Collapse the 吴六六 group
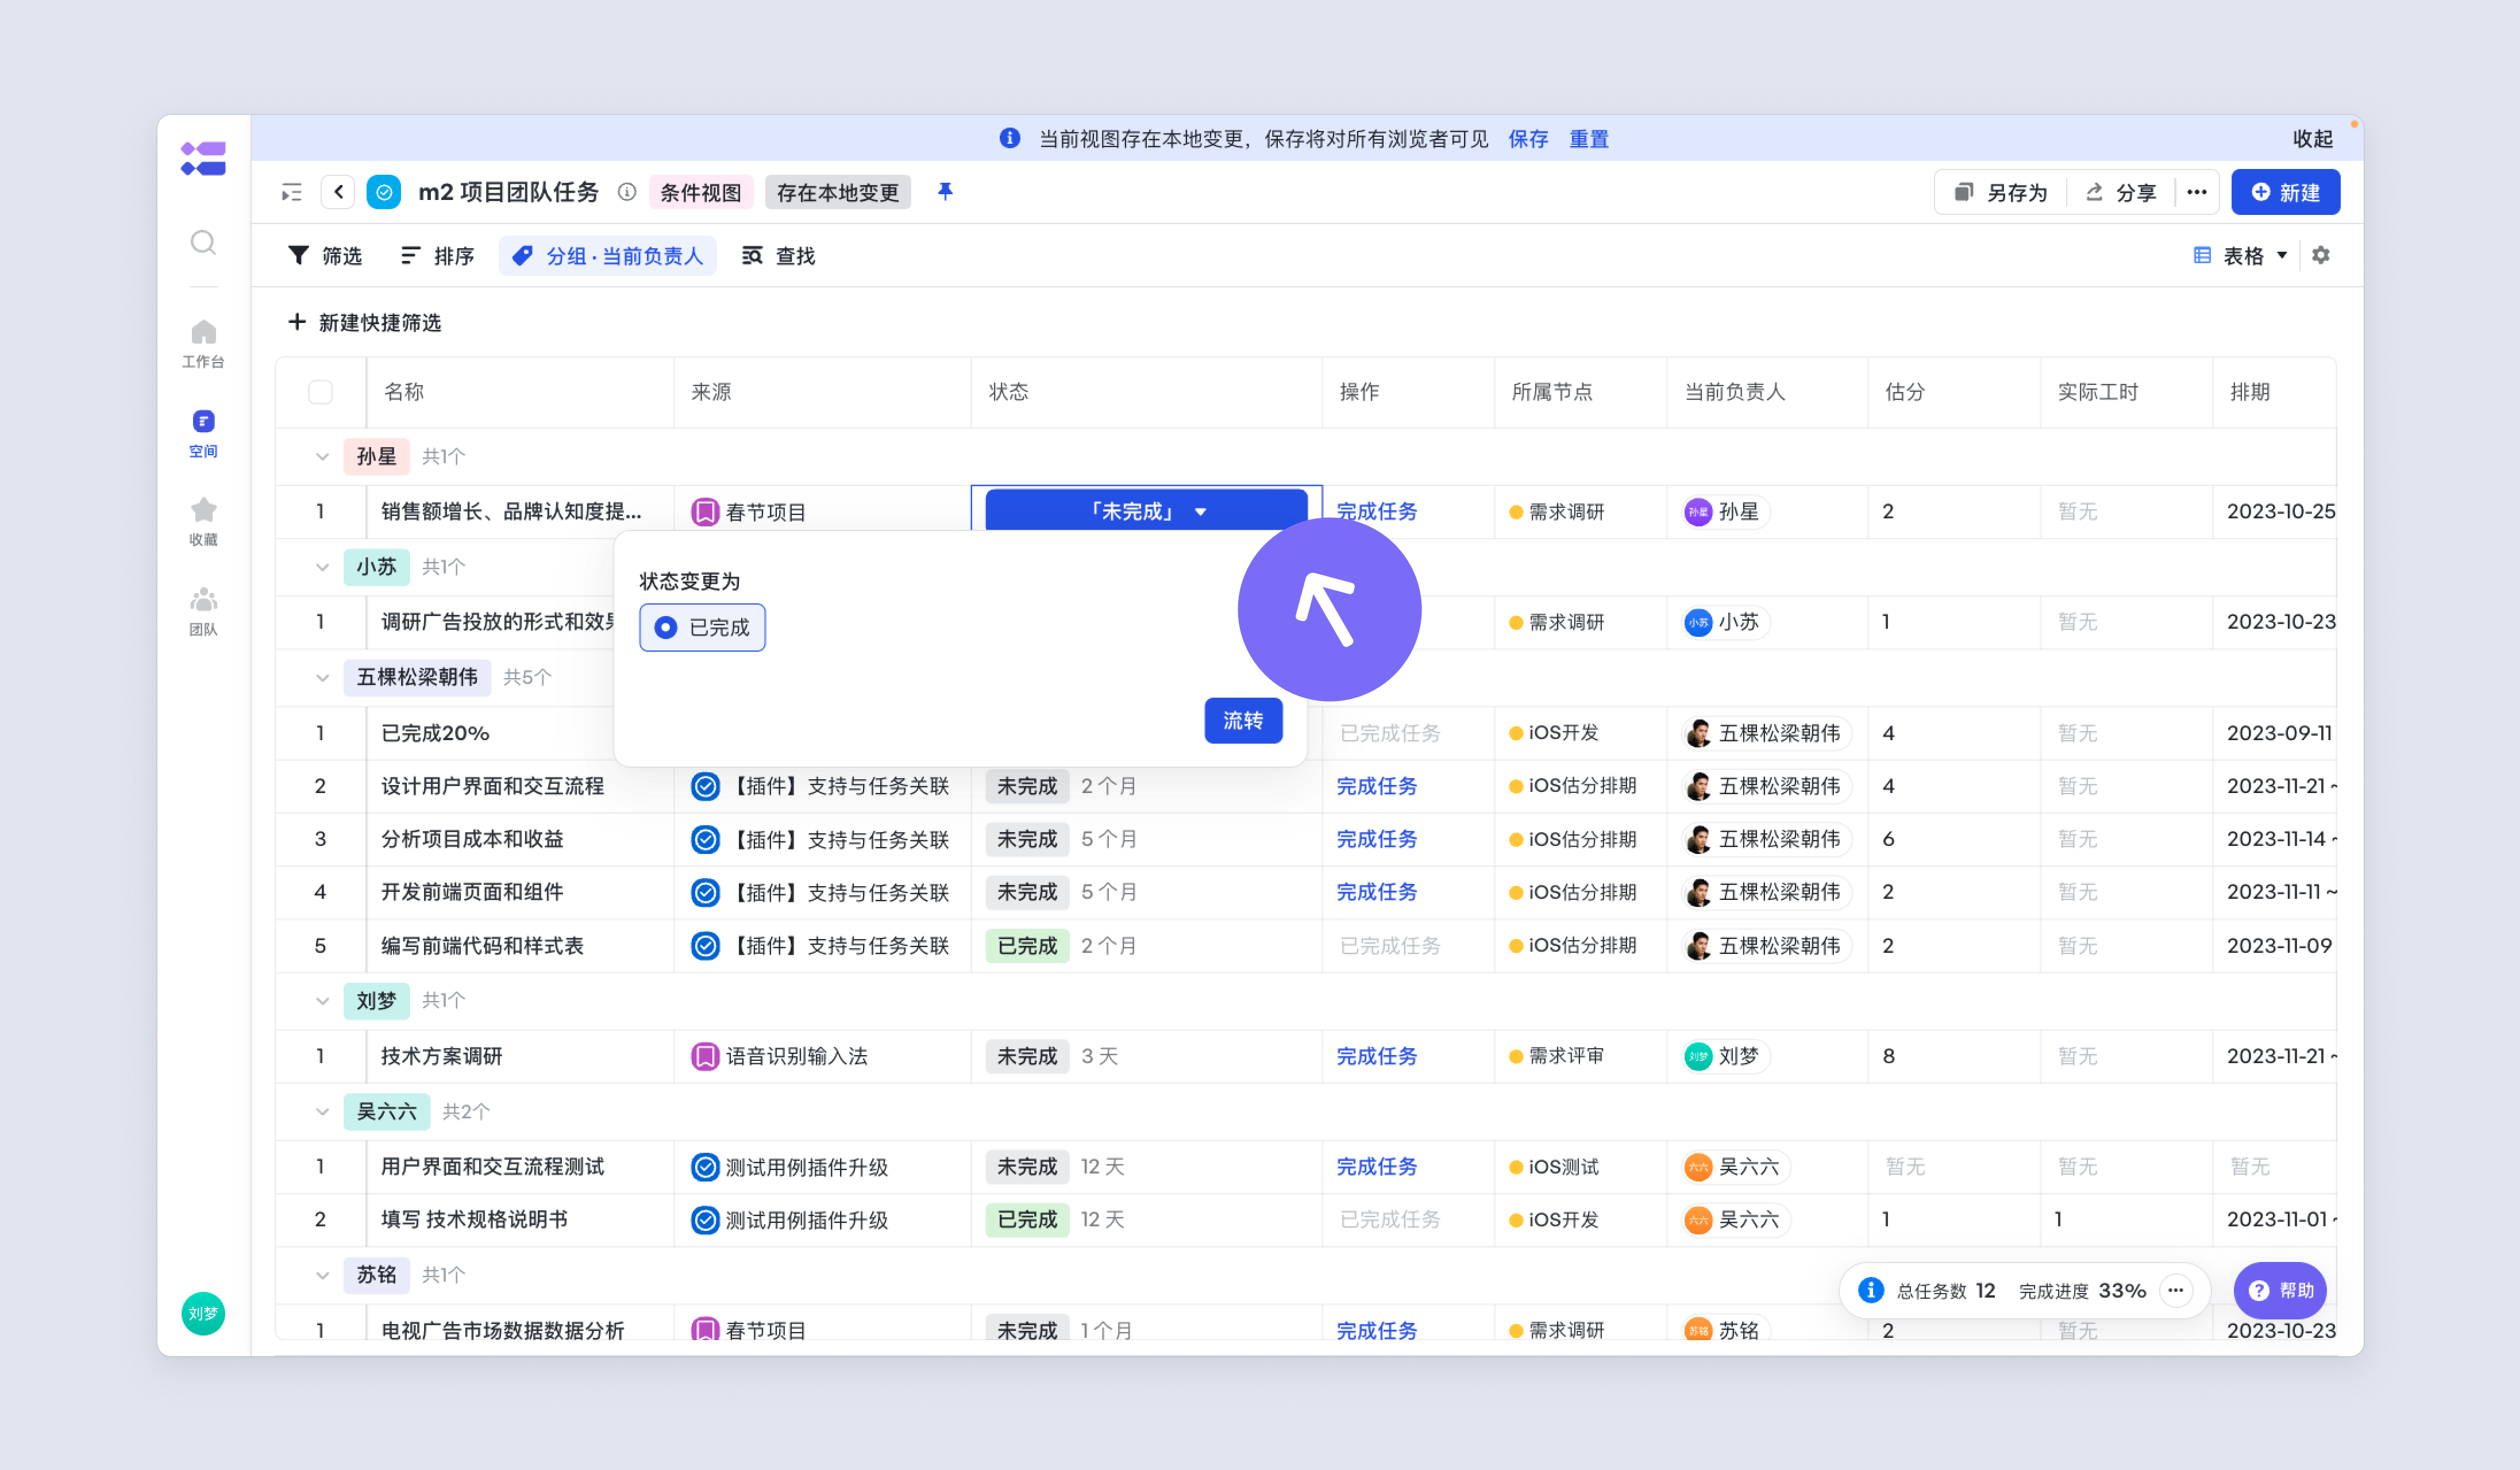 pyautogui.click(x=322, y=1111)
